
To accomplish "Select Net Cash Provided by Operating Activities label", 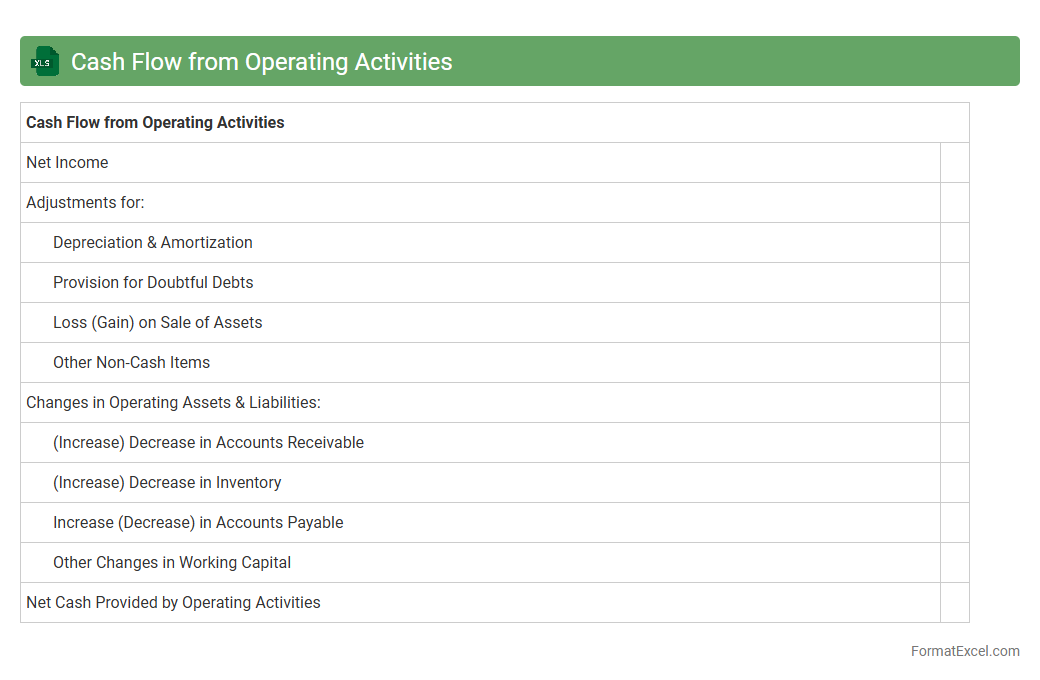I will pos(173,603).
